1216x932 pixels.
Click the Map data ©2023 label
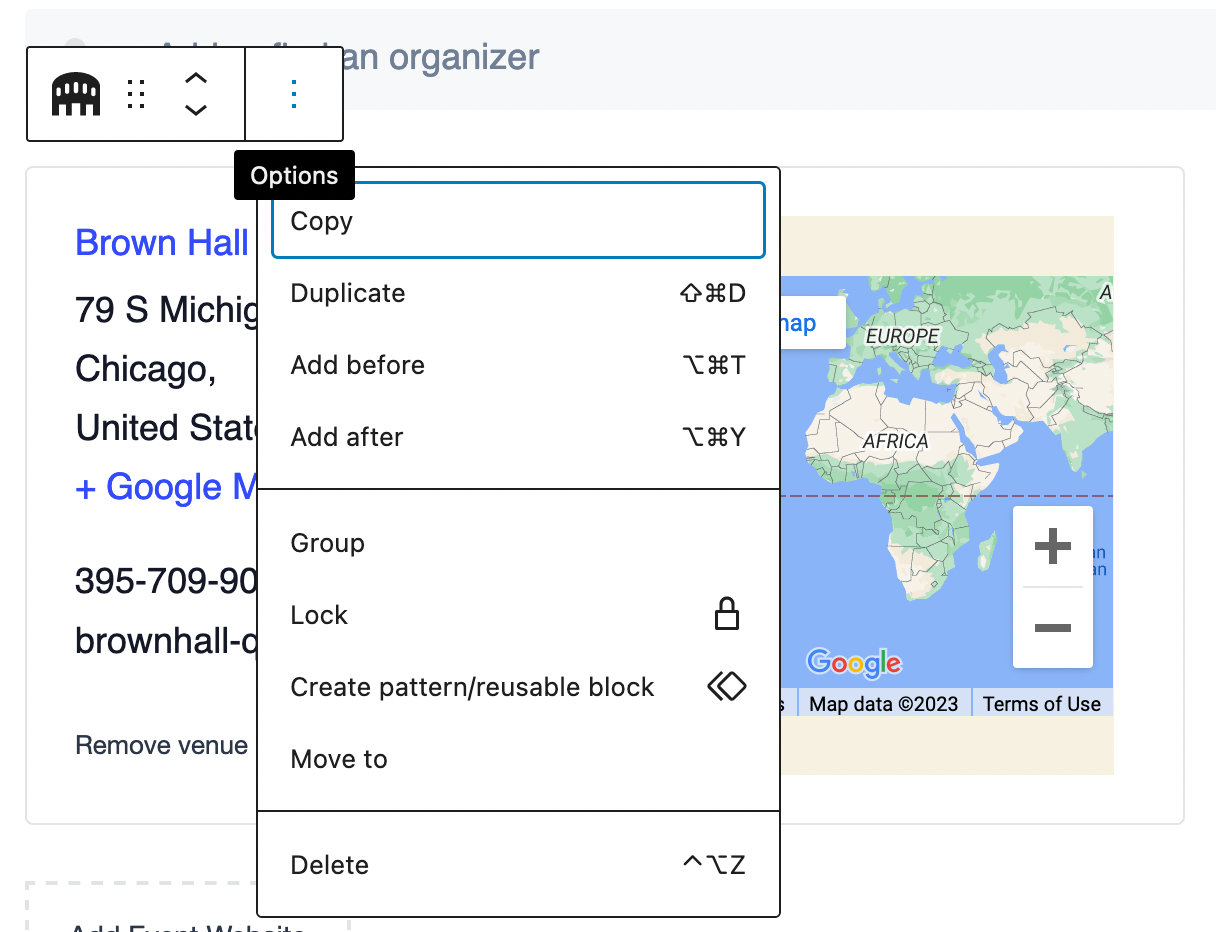pyautogui.click(x=883, y=704)
